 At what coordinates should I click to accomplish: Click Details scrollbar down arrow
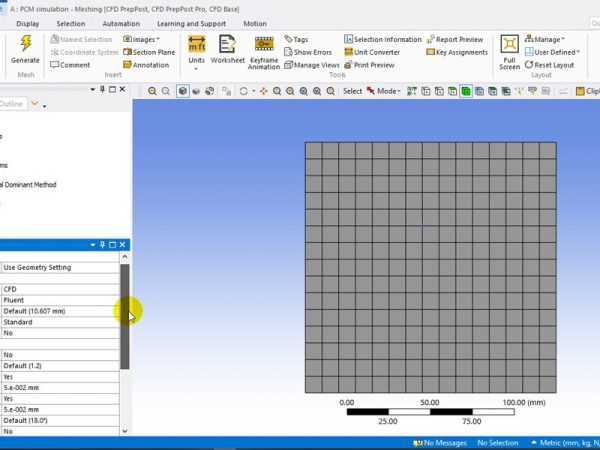(x=125, y=431)
